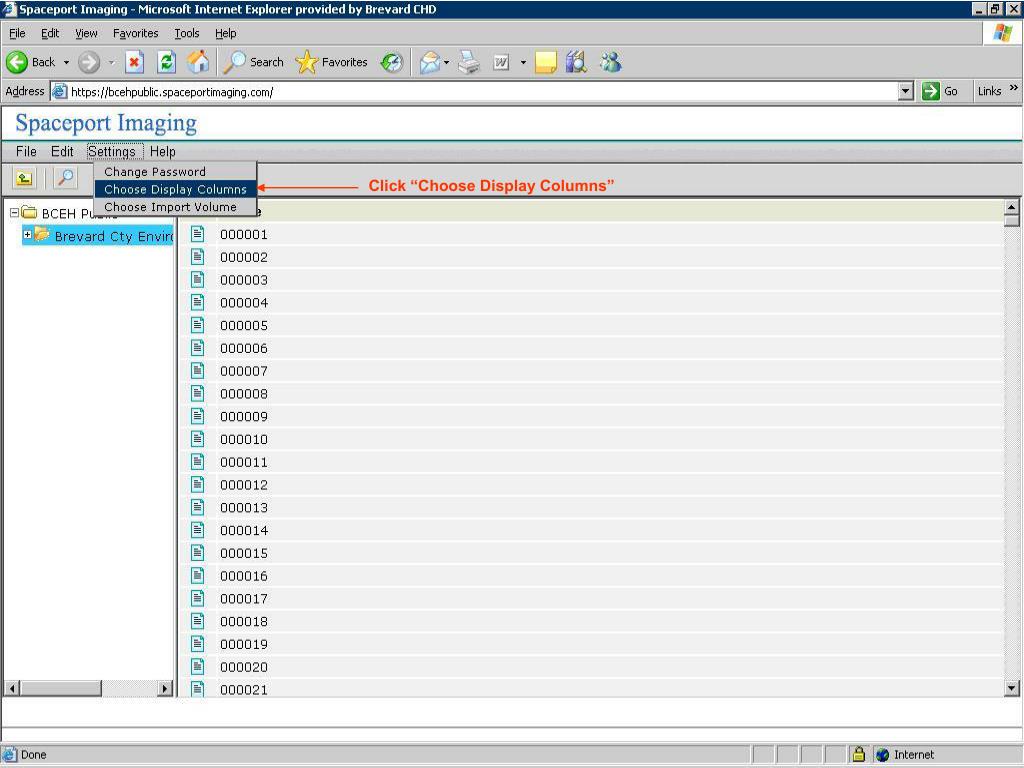Open the Spaceport File menu
Image resolution: width=1024 pixels, height=768 pixels.
tap(26, 152)
